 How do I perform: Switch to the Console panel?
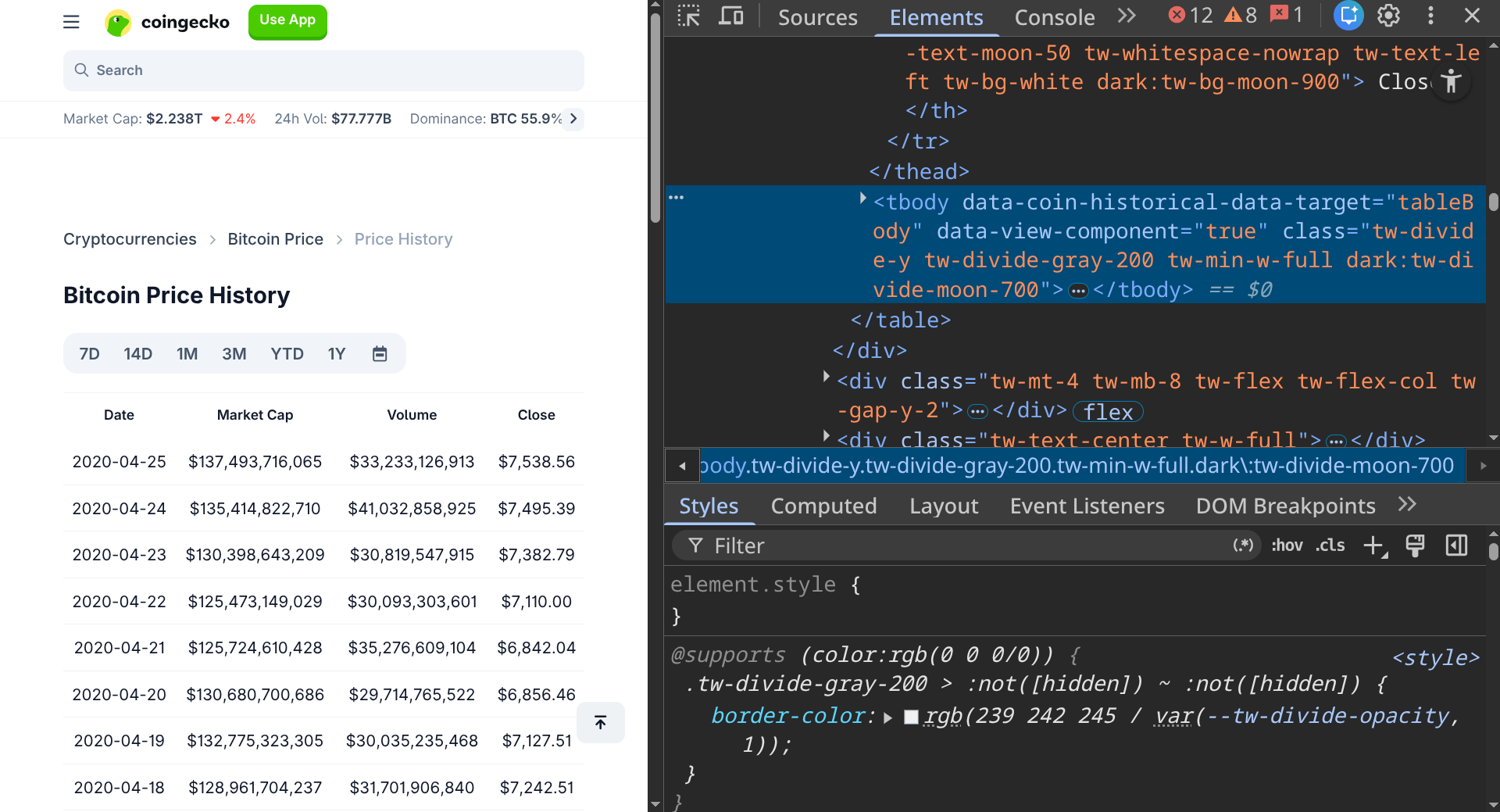(1054, 17)
